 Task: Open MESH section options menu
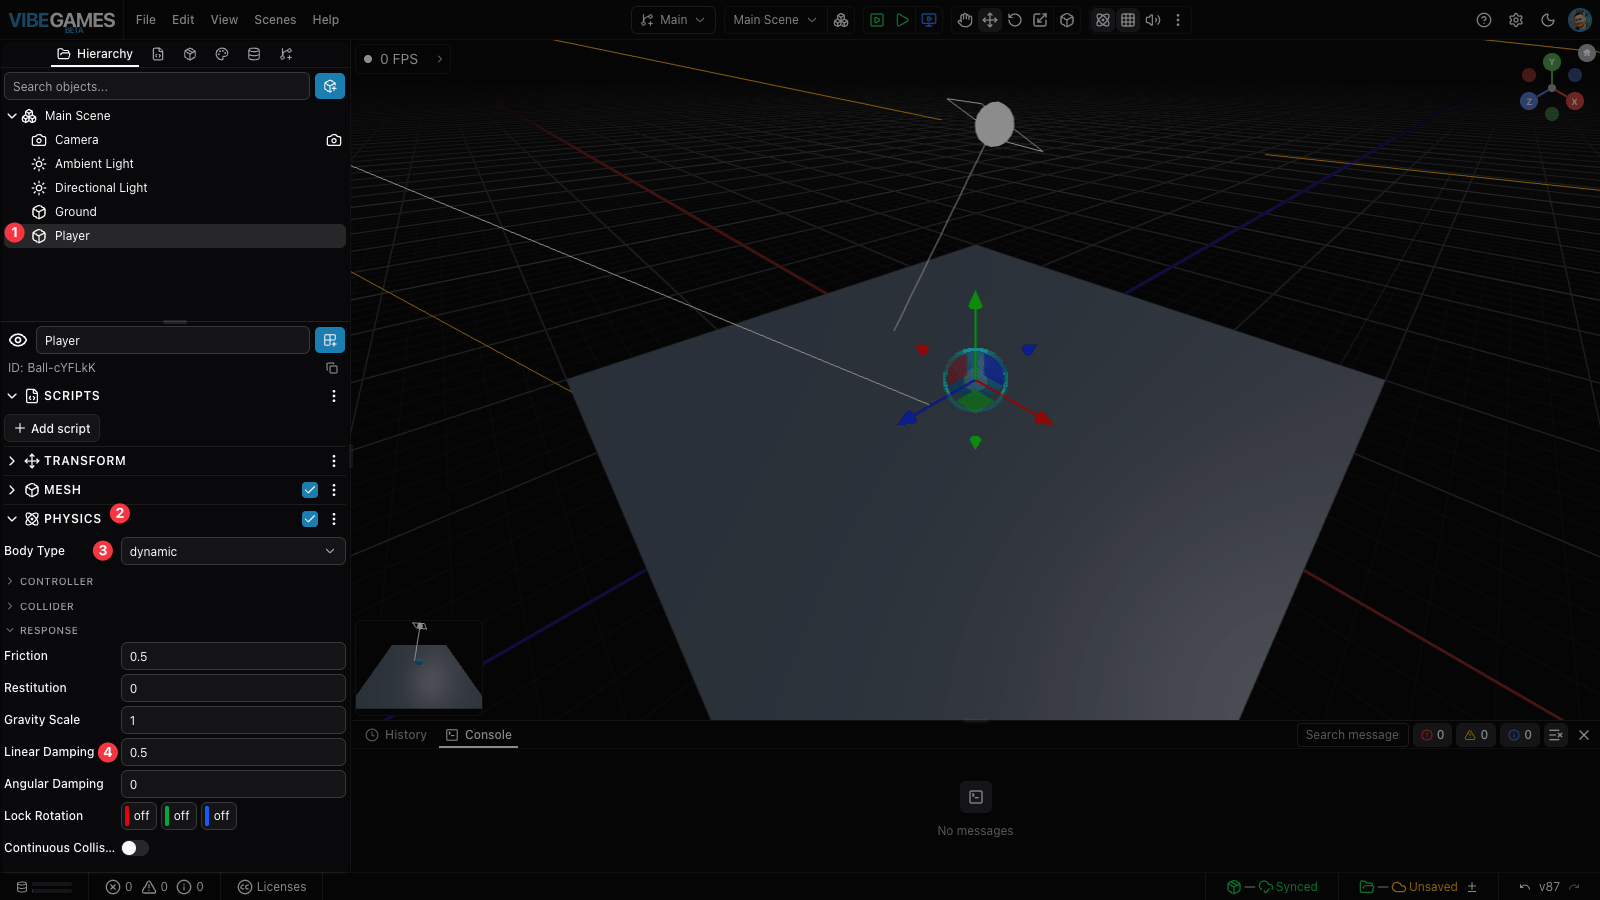[334, 490]
